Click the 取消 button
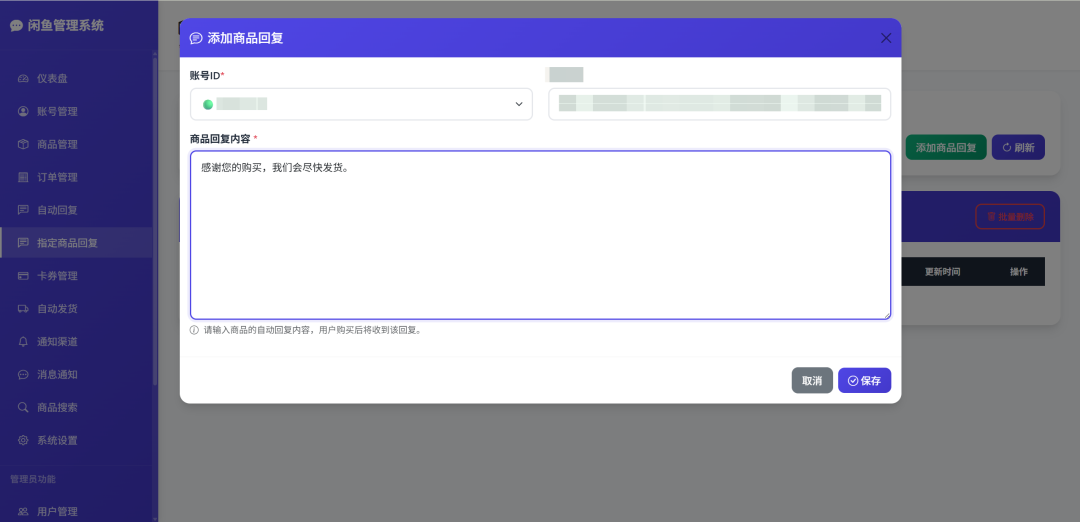Viewport: 1080px width, 522px height. pyautogui.click(x=812, y=380)
